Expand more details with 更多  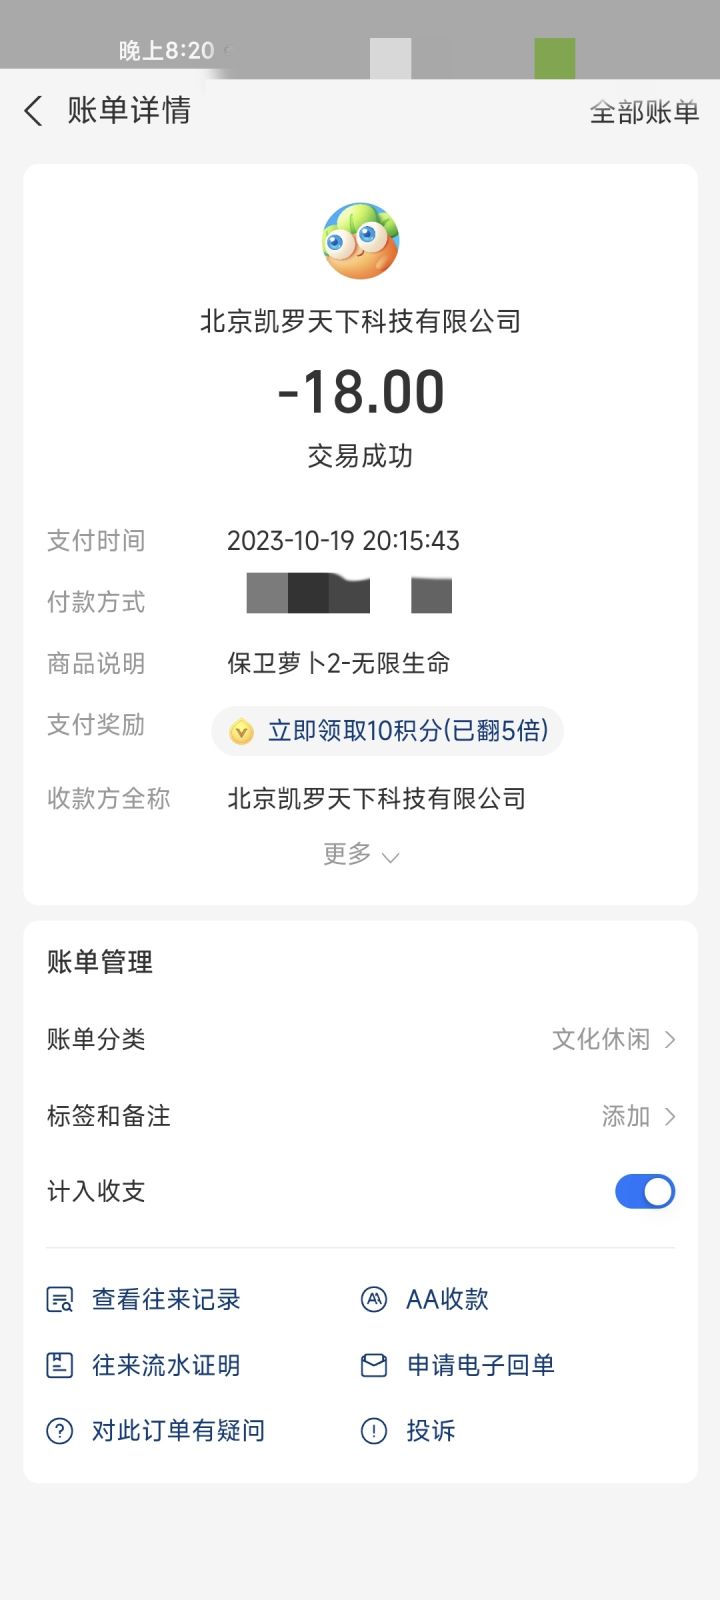pyautogui.click(x=360, y=855)
